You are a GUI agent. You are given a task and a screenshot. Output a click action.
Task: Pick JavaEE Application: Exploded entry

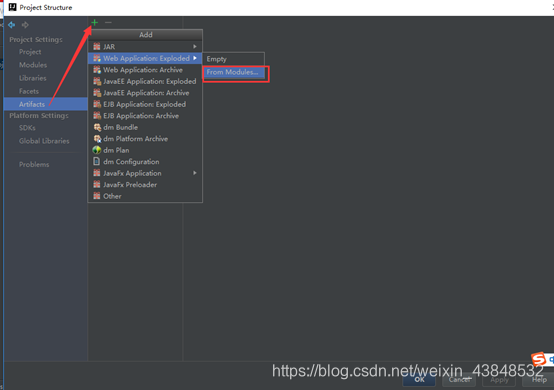(145, 81)
